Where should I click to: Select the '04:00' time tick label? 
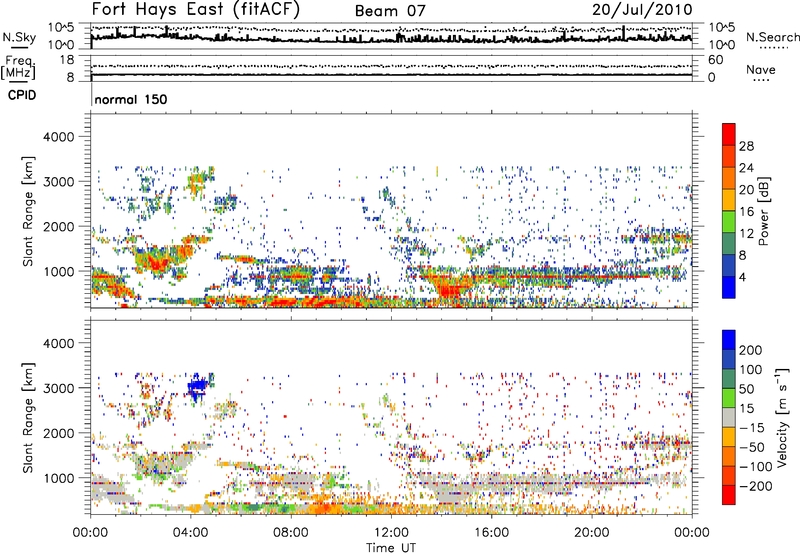190,533
